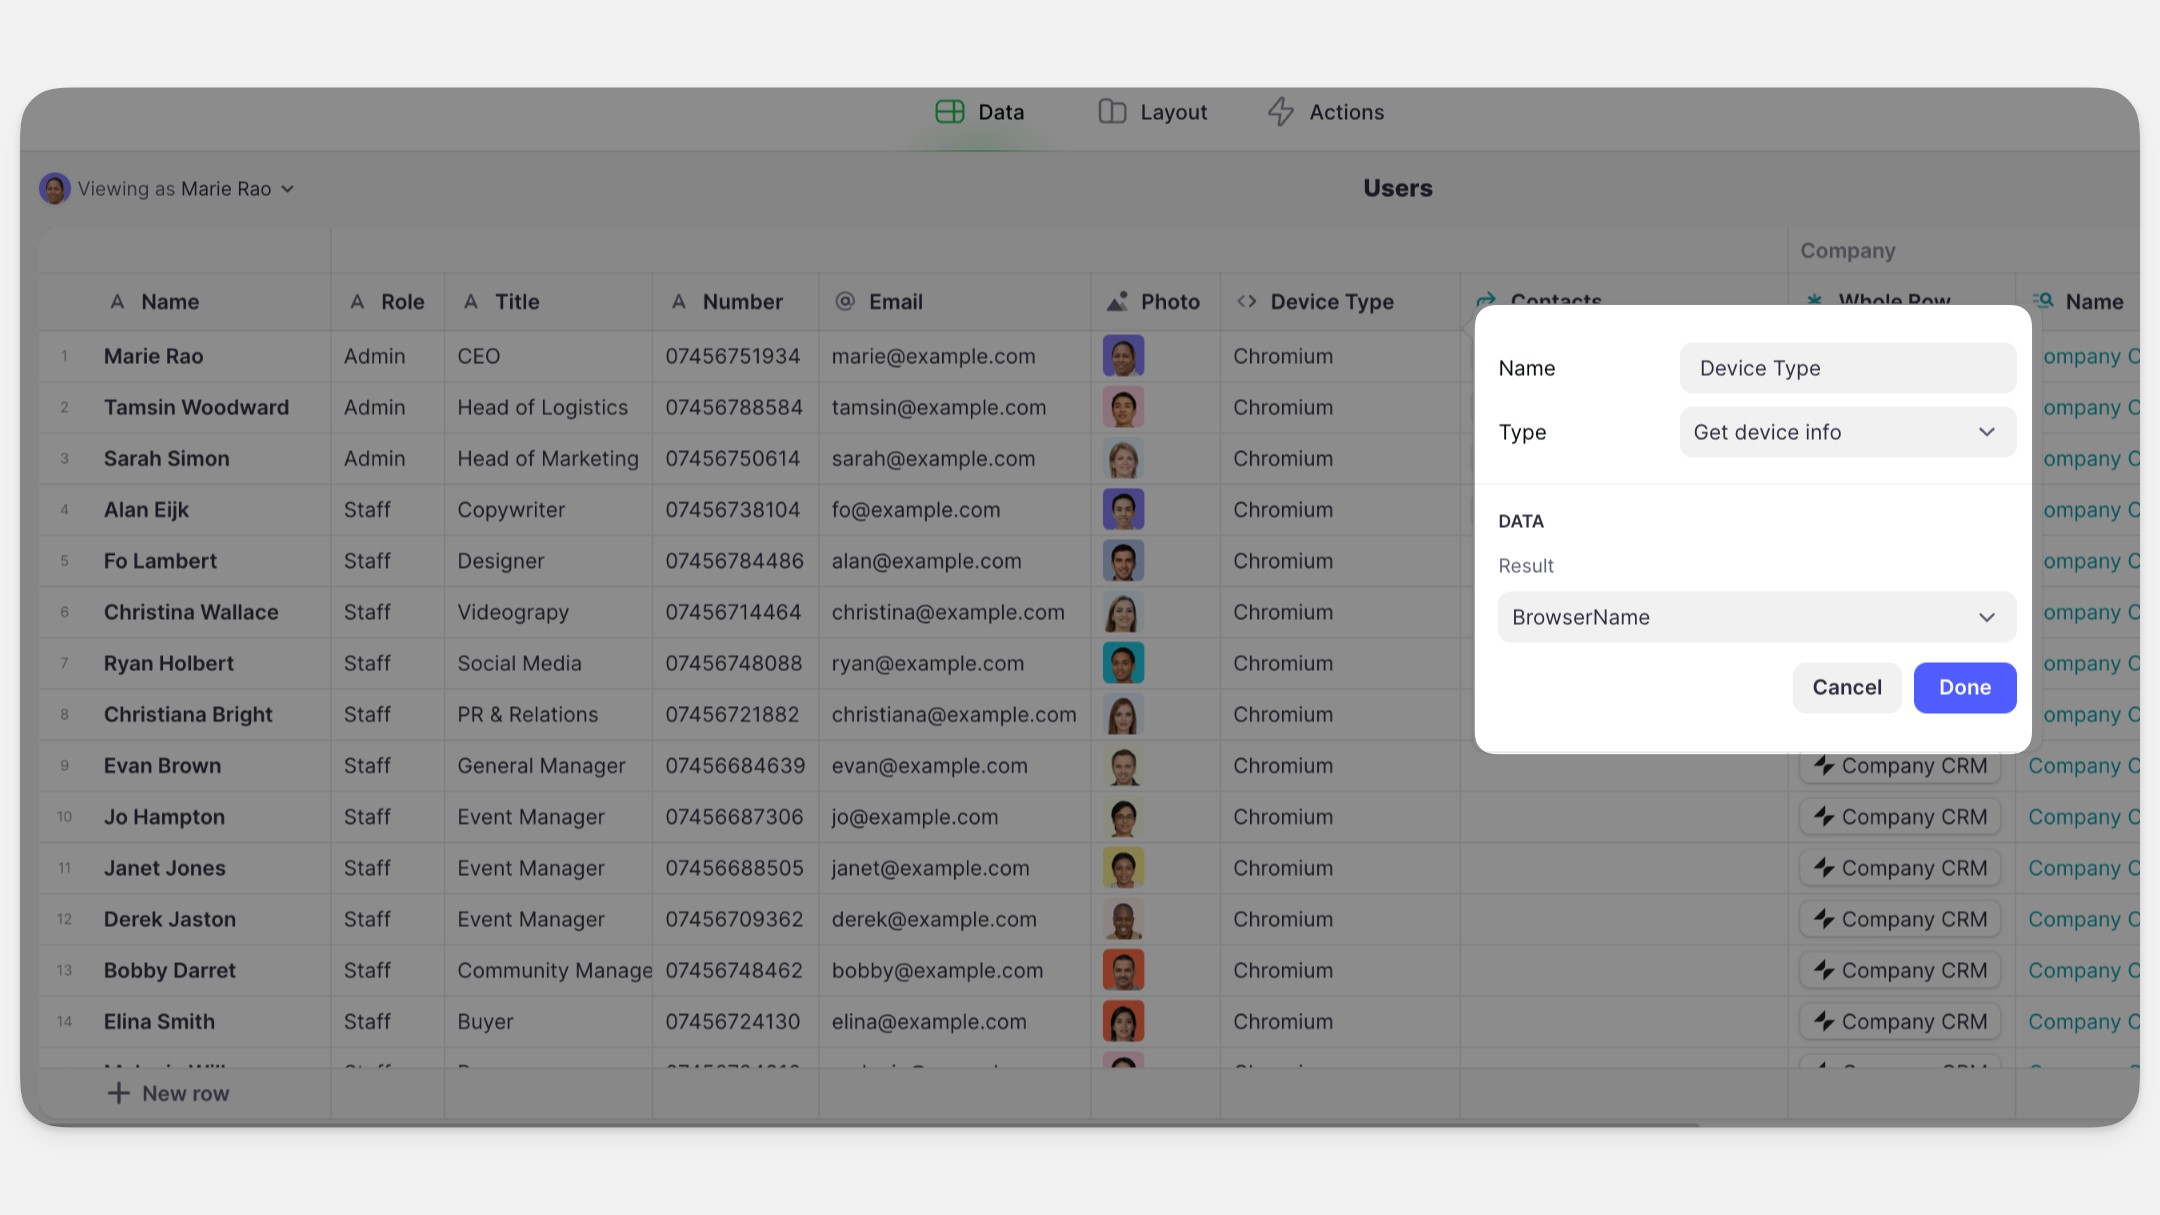
Task: Click the Name field containing Device Type
Action: coord(1847,368)
